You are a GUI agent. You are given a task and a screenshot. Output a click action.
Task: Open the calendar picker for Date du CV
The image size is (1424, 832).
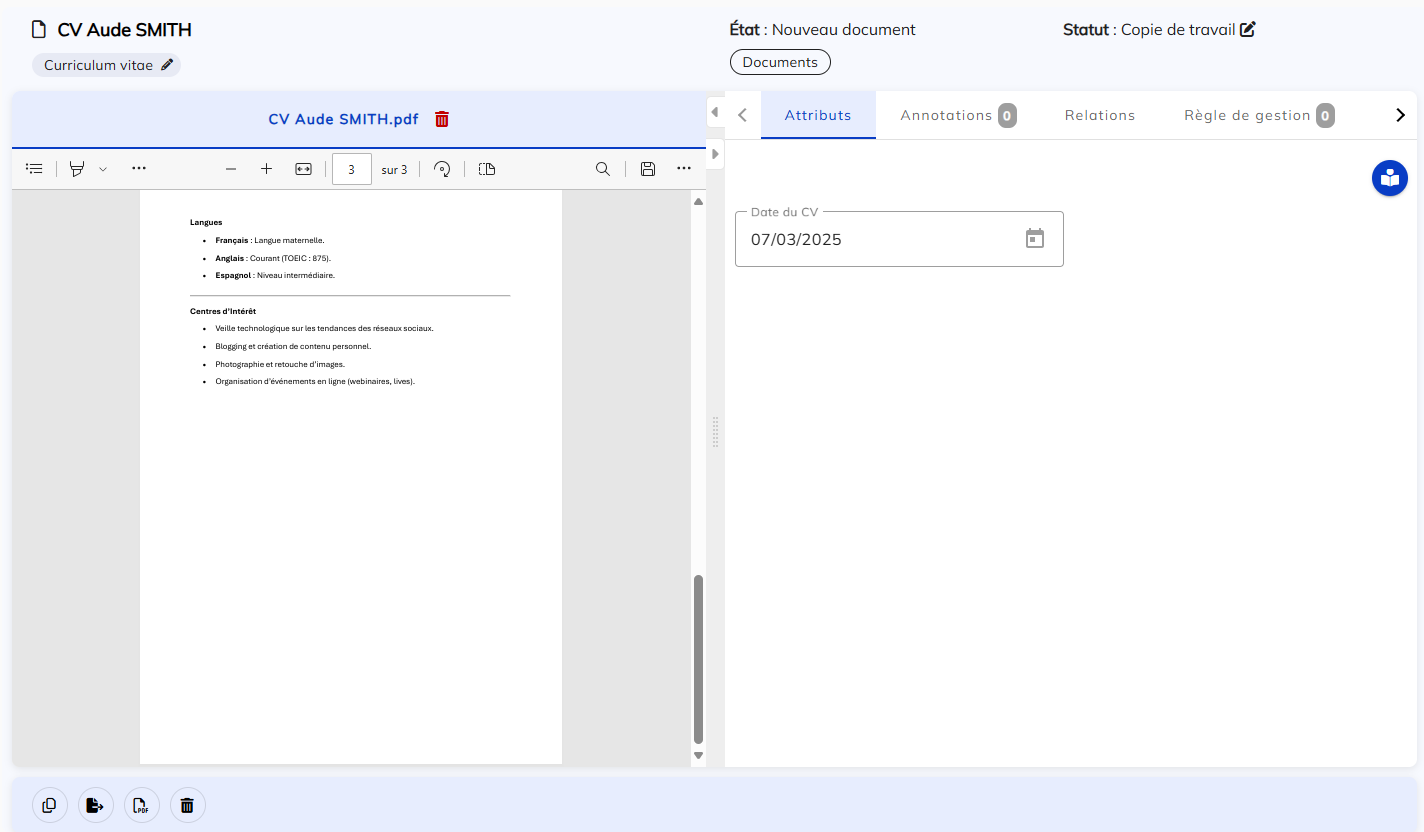[1035, 239]
